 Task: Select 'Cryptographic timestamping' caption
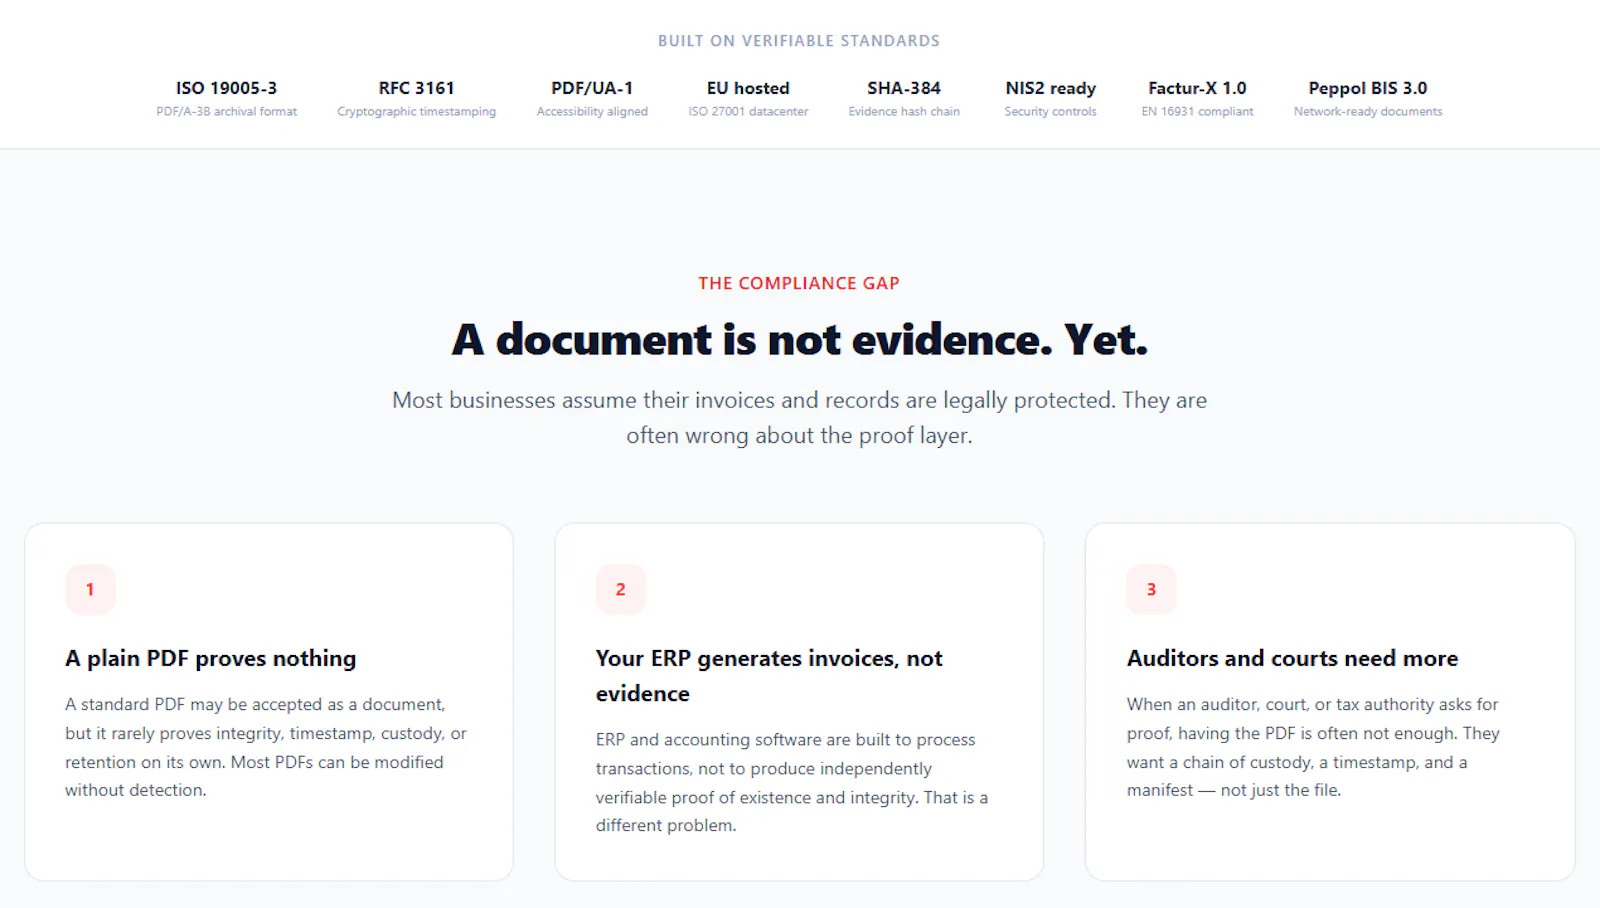[x=416, y=112]
